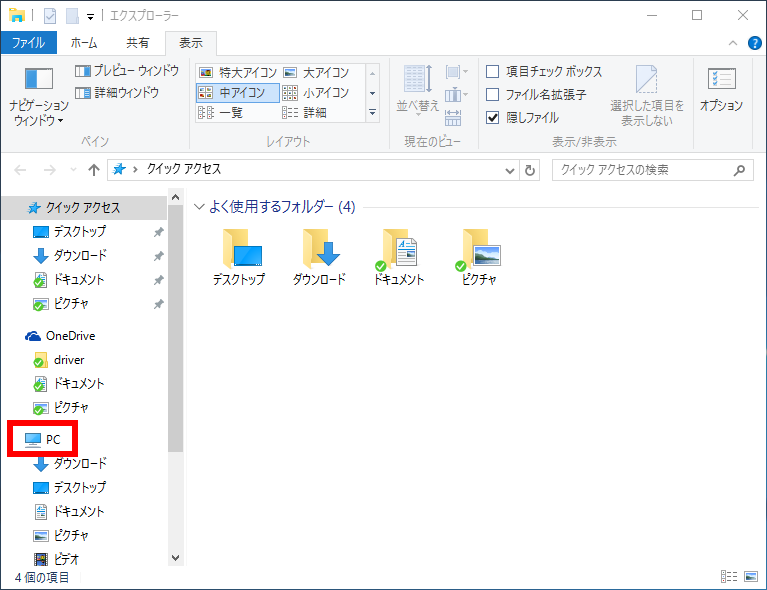Expand layout gallery more button
Viewport: 767px width, 590px height.
click(x=372, y=113)
